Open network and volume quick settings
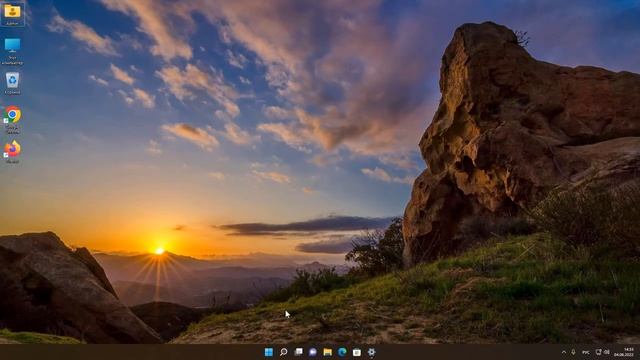 (x=602, y=352)
